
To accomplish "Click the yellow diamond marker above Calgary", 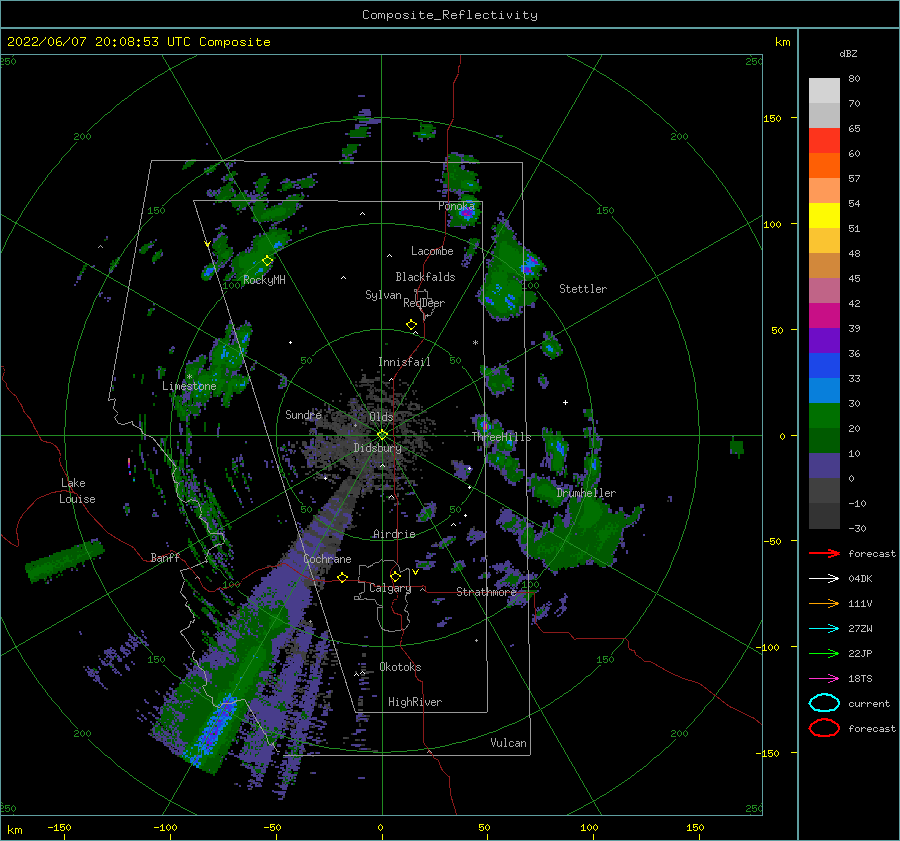I will click(x=395, y=576).
